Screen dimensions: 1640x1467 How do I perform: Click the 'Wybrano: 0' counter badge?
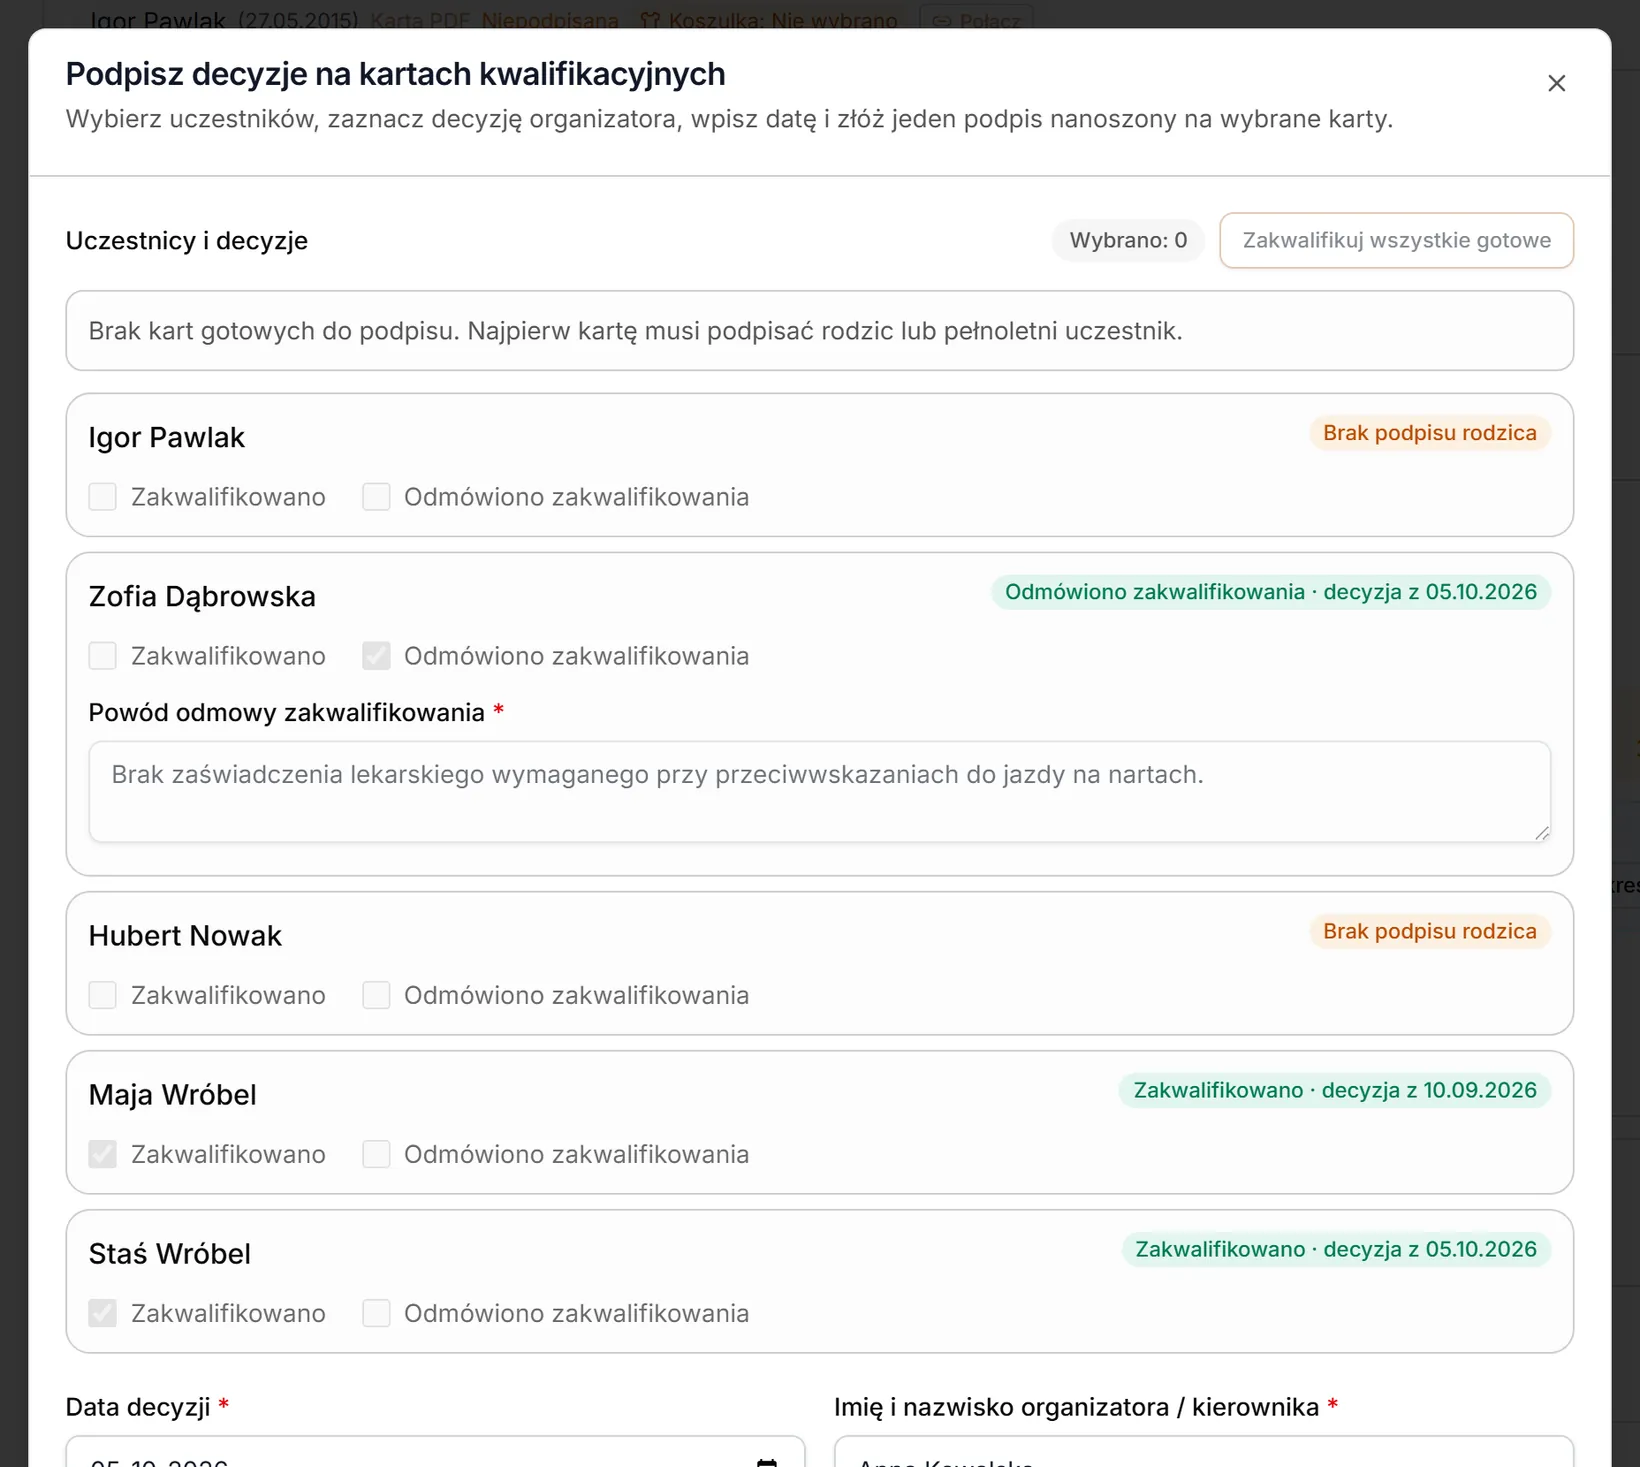tap(1128, 240)
